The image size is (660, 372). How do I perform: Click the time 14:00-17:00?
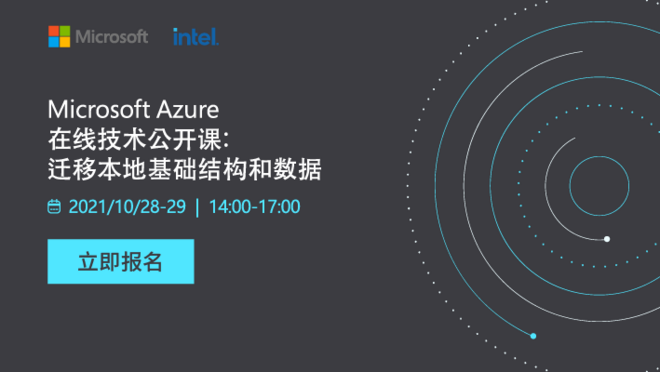255,207
